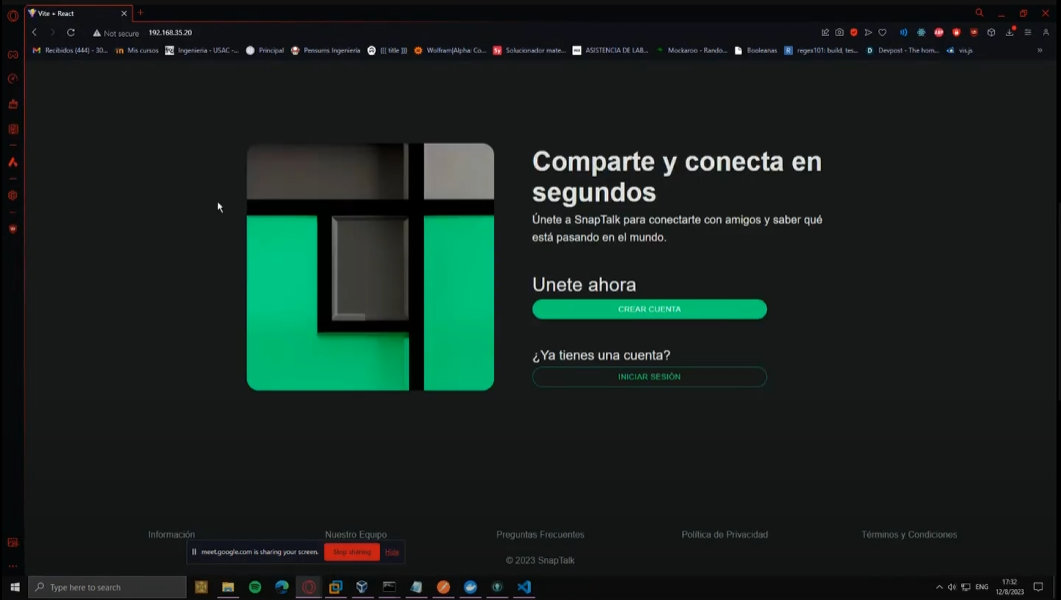The width and height of the screenshot is (1061, 600).
Task: Open the Preguntas Frecuentes footer link
Action: tap(540, 535)
